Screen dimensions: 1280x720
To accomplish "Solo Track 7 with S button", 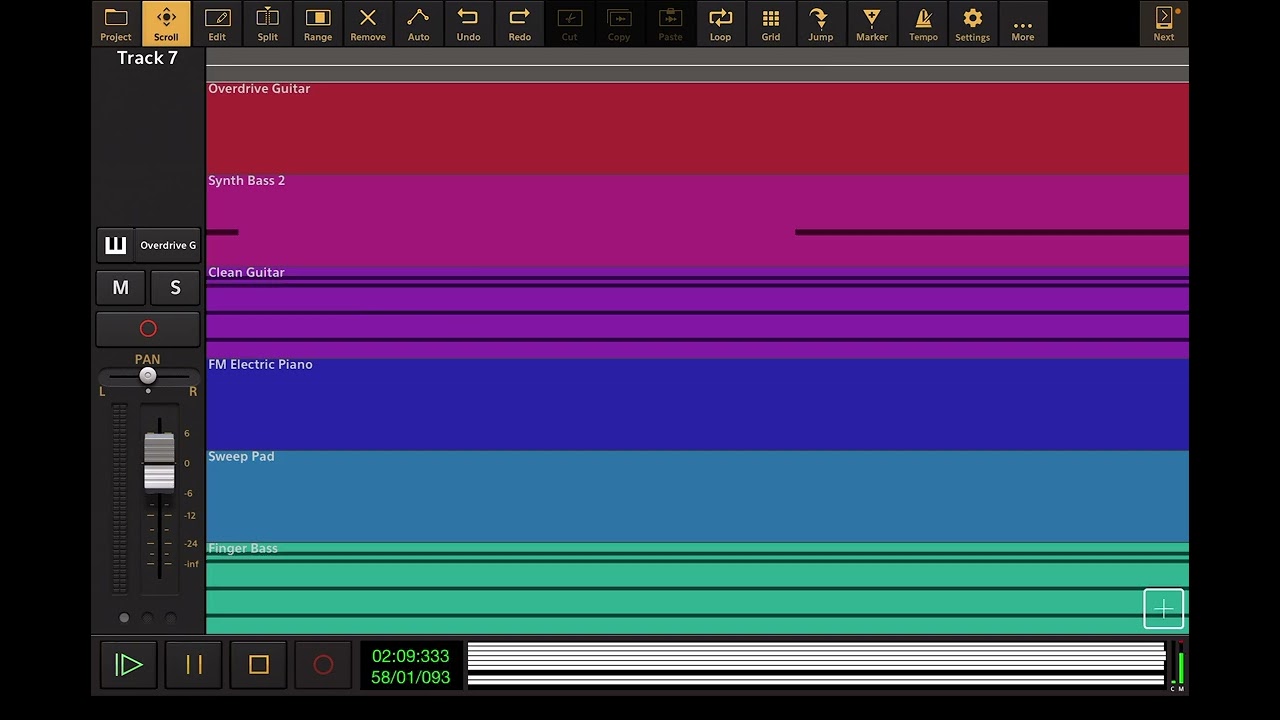I will click(175, 288).
